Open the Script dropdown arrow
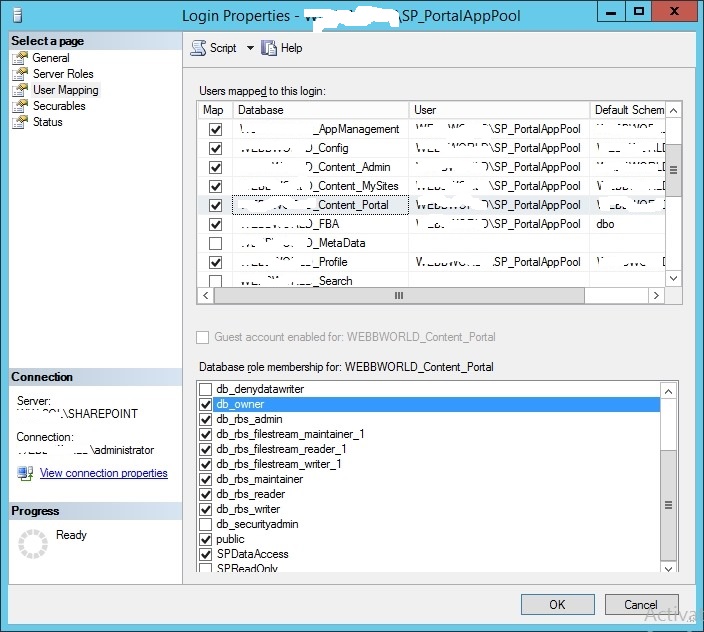704x632 pixels. pyautogui.click(x=250, y=48)
